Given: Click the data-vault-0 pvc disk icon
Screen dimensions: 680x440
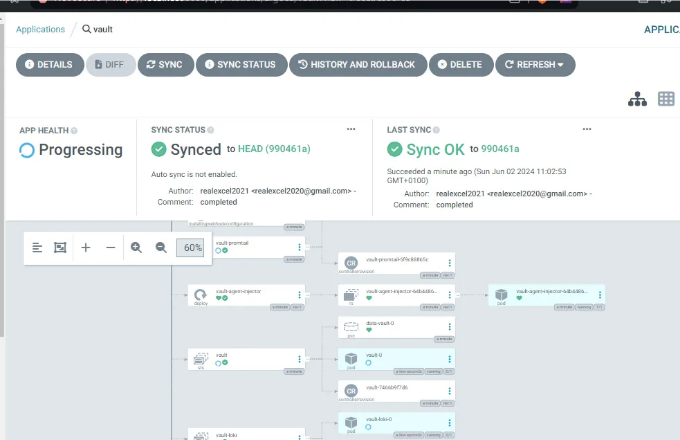Looking at the screenshot, I should (351, 326).
